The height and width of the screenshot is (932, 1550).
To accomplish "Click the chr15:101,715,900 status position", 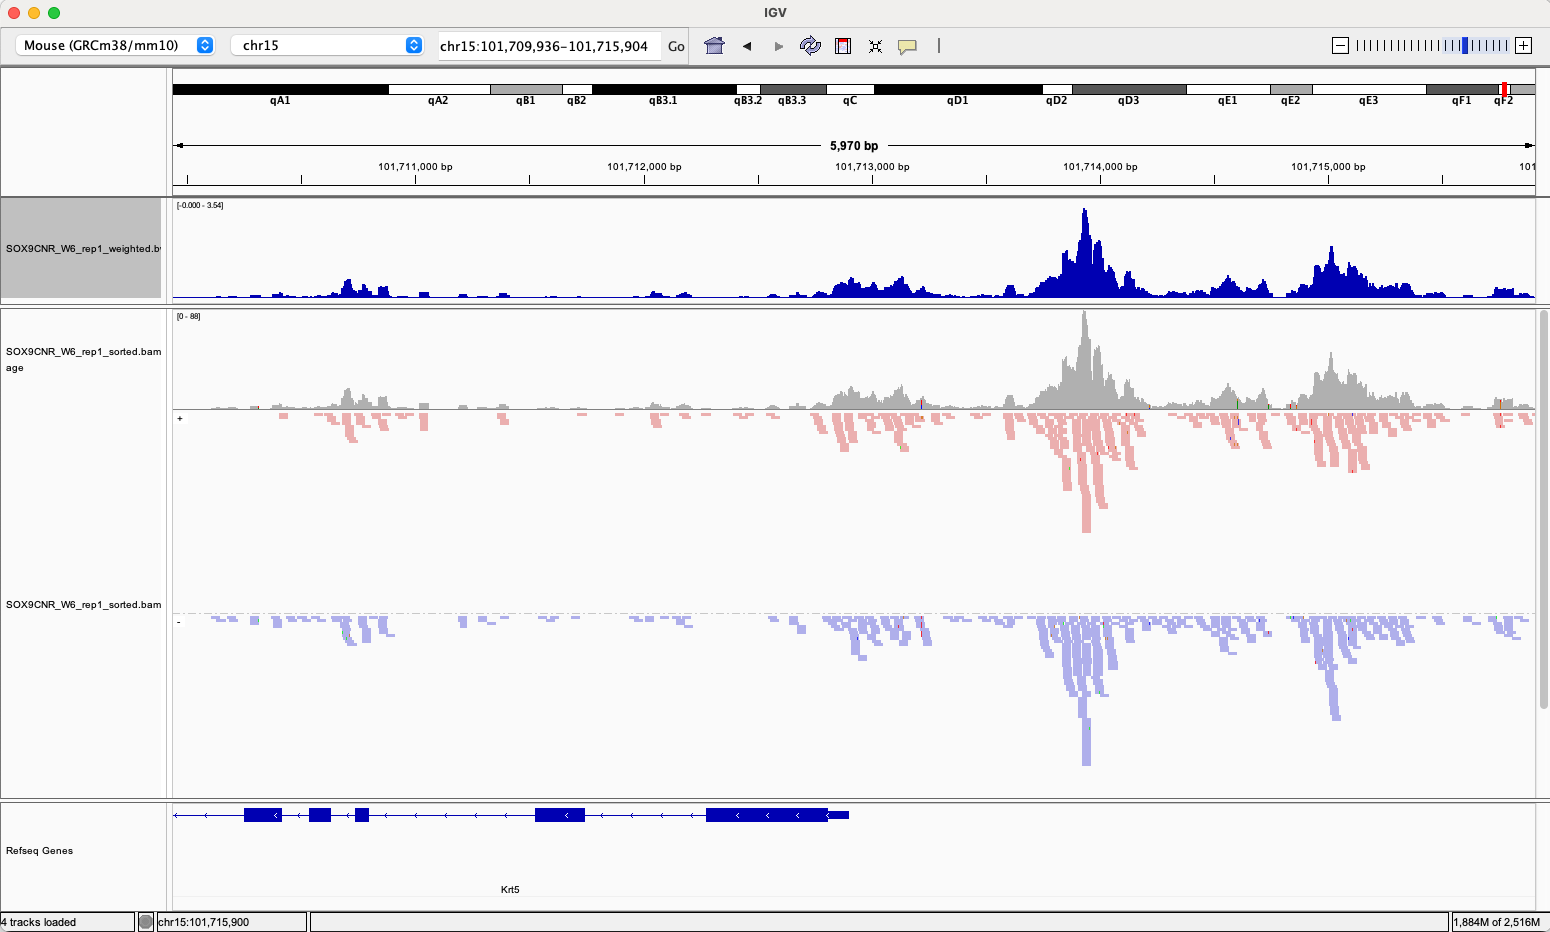I will [204, 922].
